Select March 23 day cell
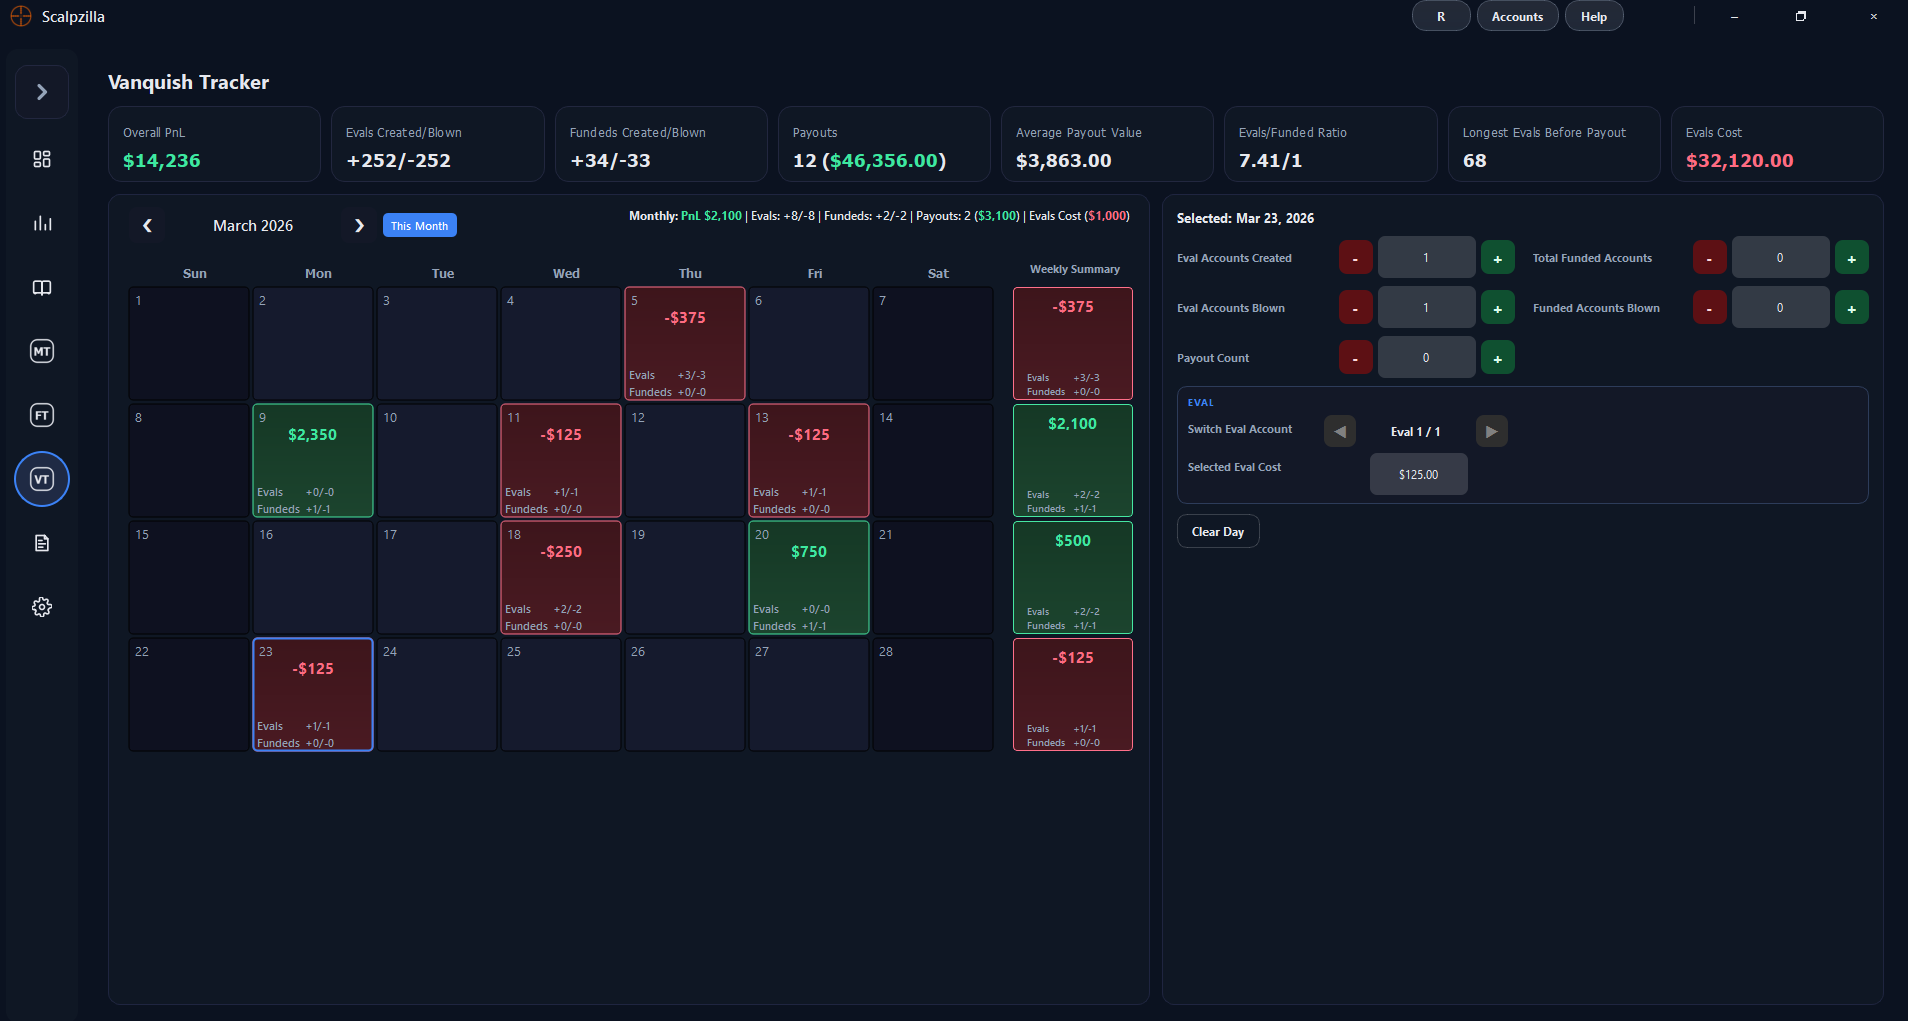Screen dimensions: 1908x1021 313,695
